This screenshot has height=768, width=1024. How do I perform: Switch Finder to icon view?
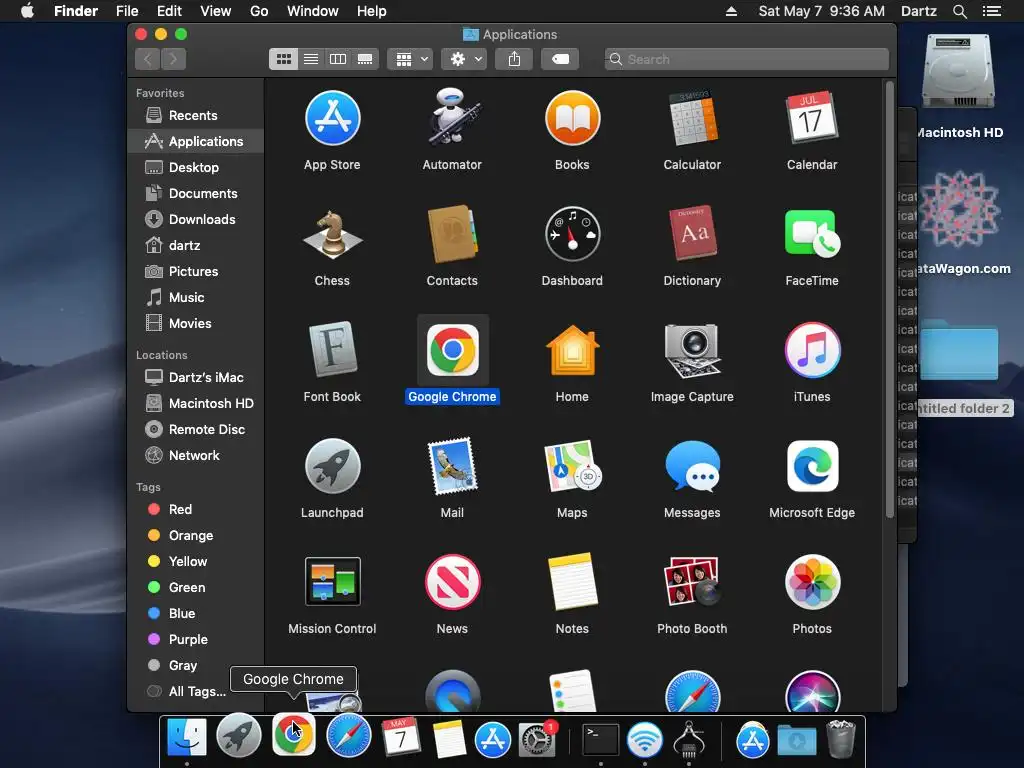pyautogui.click(x=283, y=59)
